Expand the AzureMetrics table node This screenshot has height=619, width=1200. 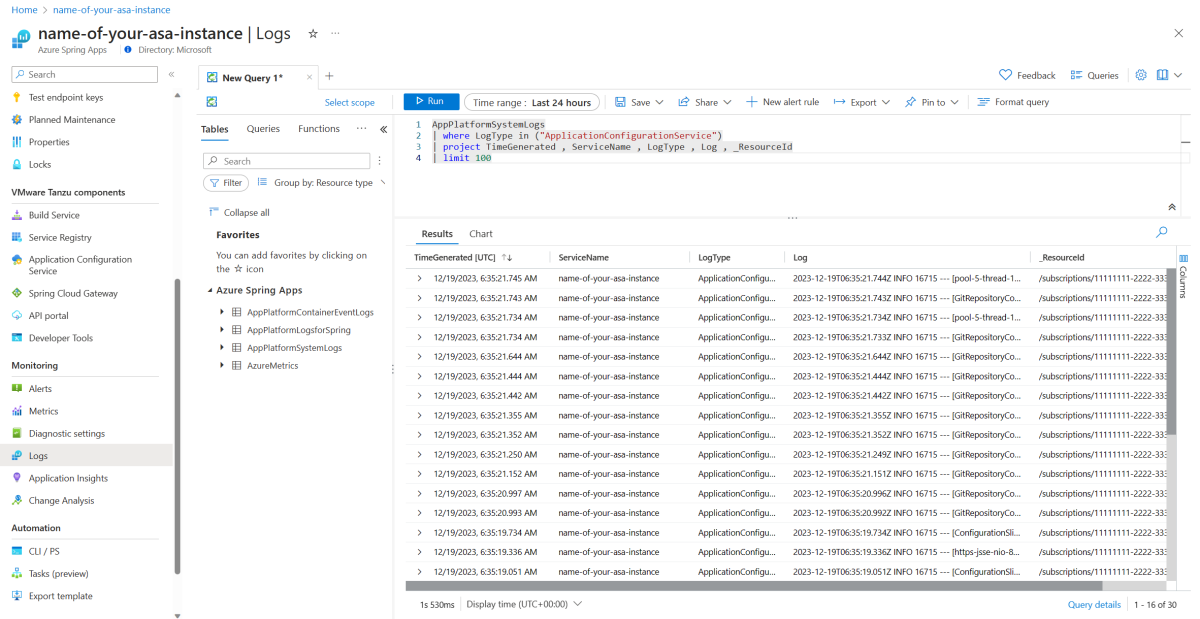point(222,366)
